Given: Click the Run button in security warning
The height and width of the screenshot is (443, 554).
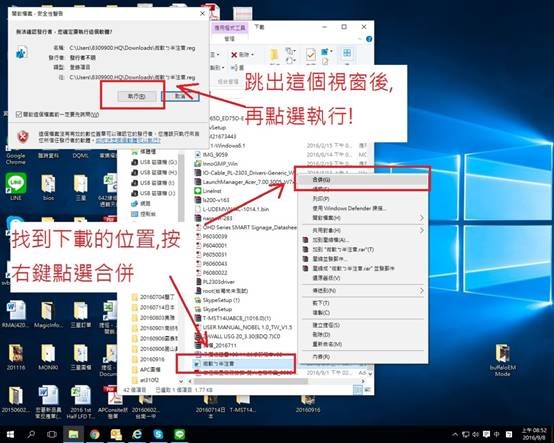Looking at the screenshot, I should pyautogui.click(x=137, y=96).
